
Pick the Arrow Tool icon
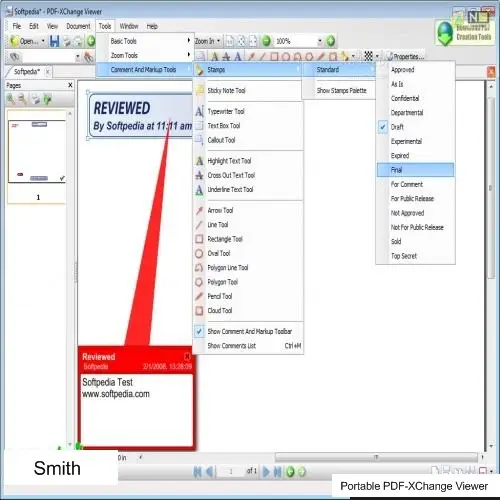click(199, 210)
